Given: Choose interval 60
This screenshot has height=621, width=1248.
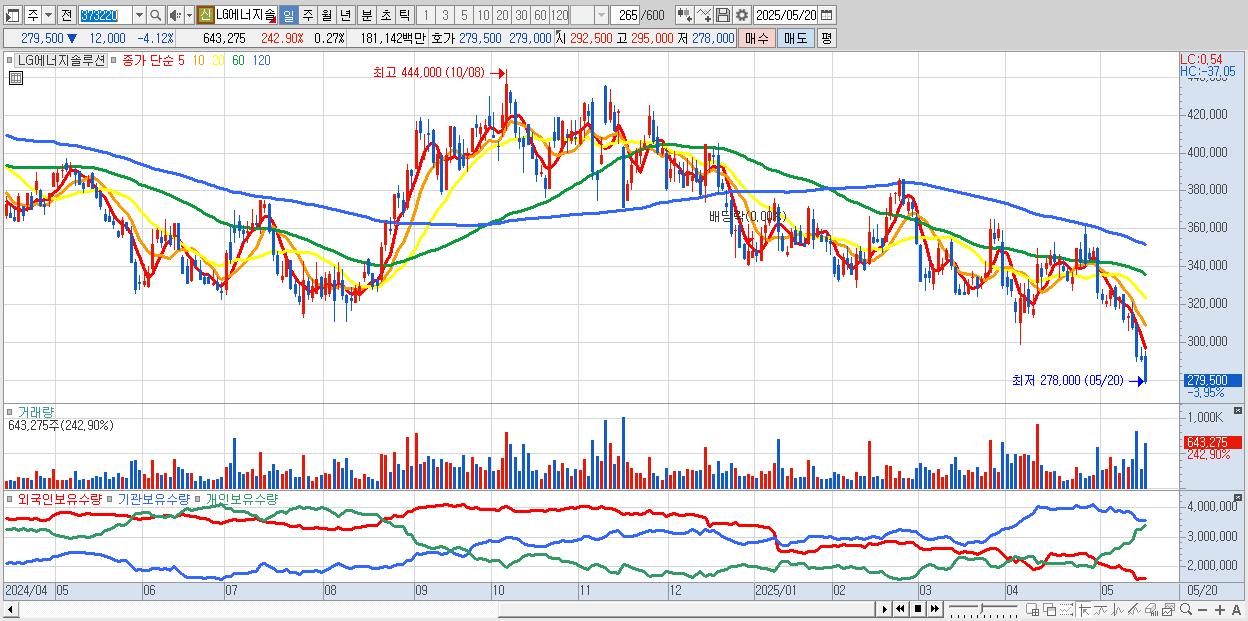Looking at the screenshot, I should pos(540,15).
